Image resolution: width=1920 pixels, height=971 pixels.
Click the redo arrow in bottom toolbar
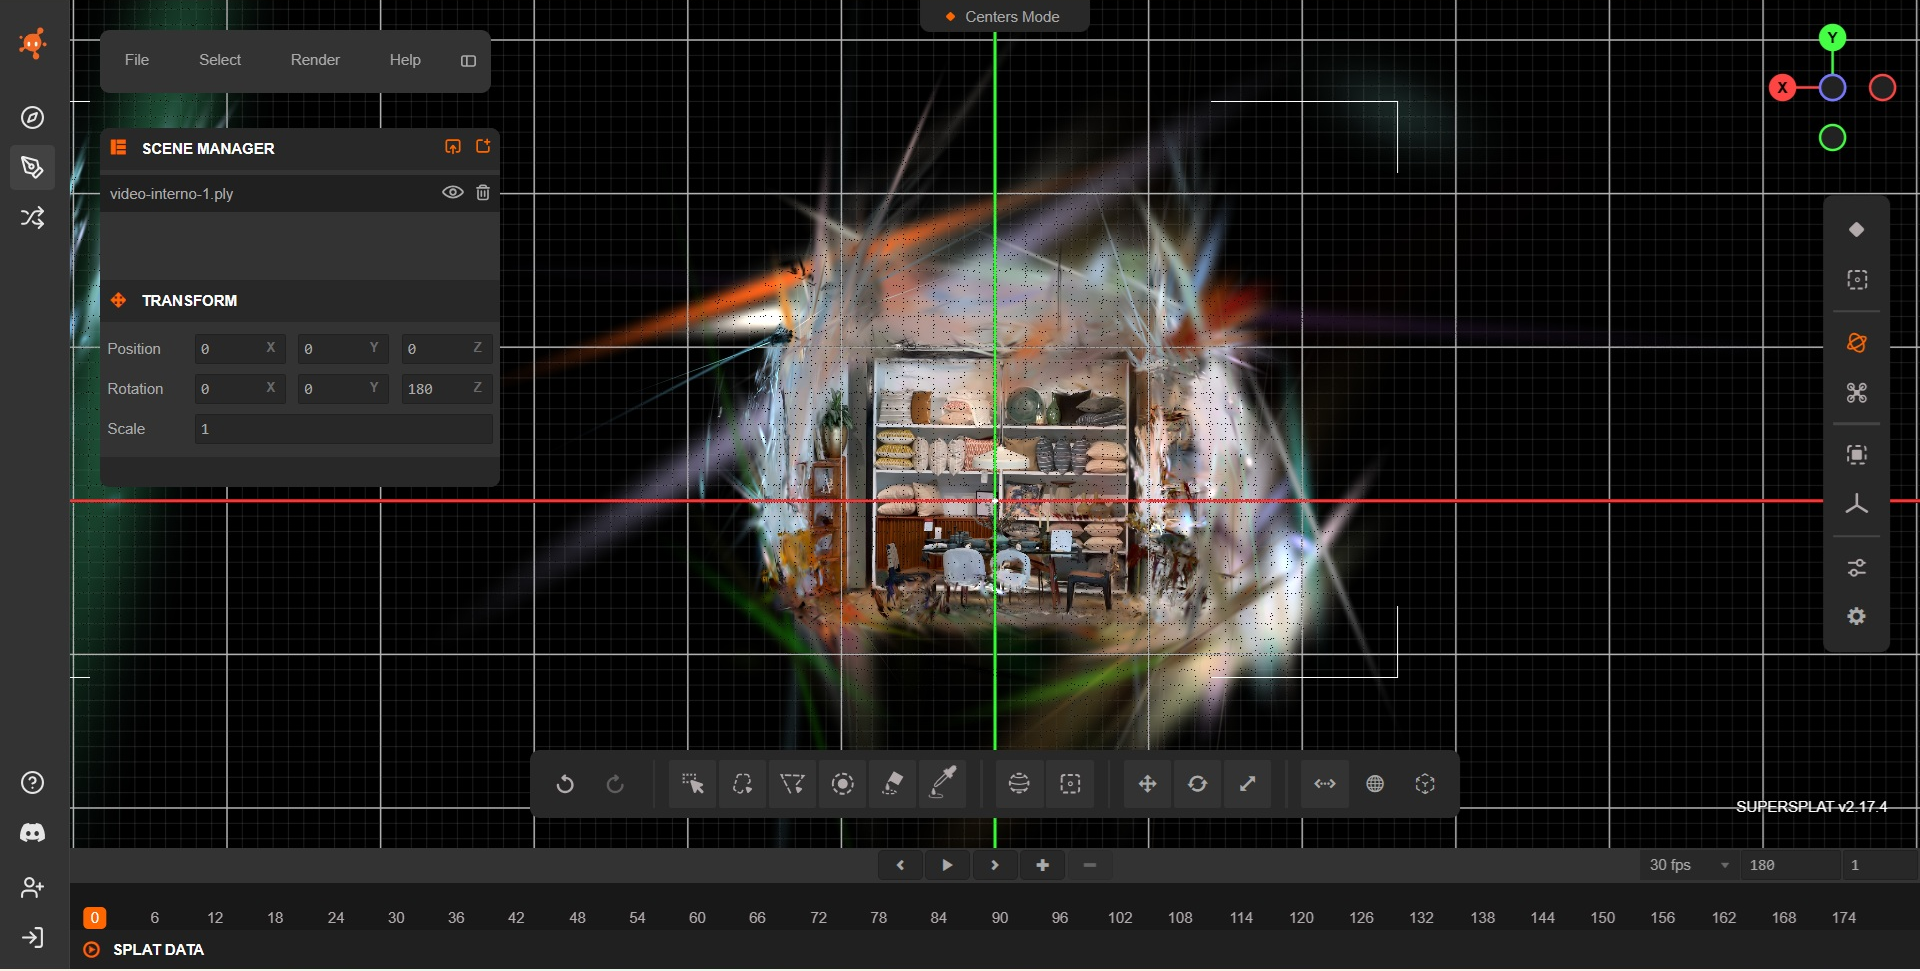615,785
